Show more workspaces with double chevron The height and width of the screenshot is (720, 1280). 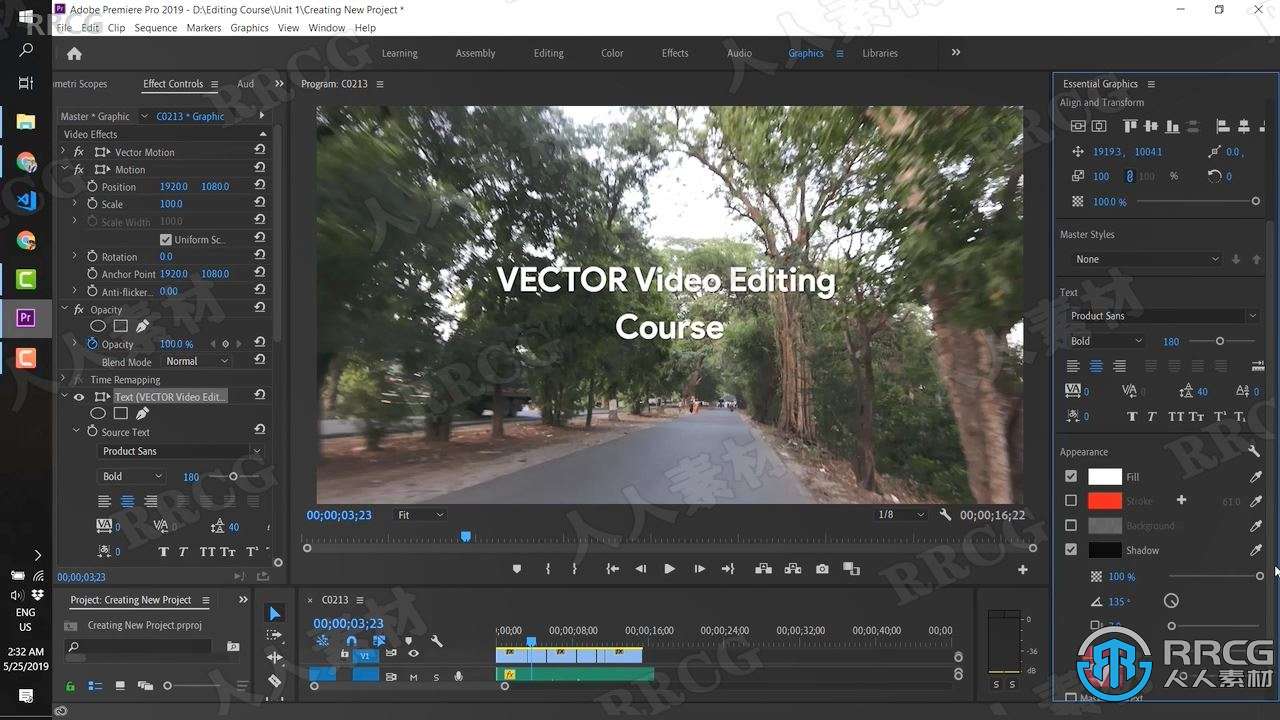956,53
